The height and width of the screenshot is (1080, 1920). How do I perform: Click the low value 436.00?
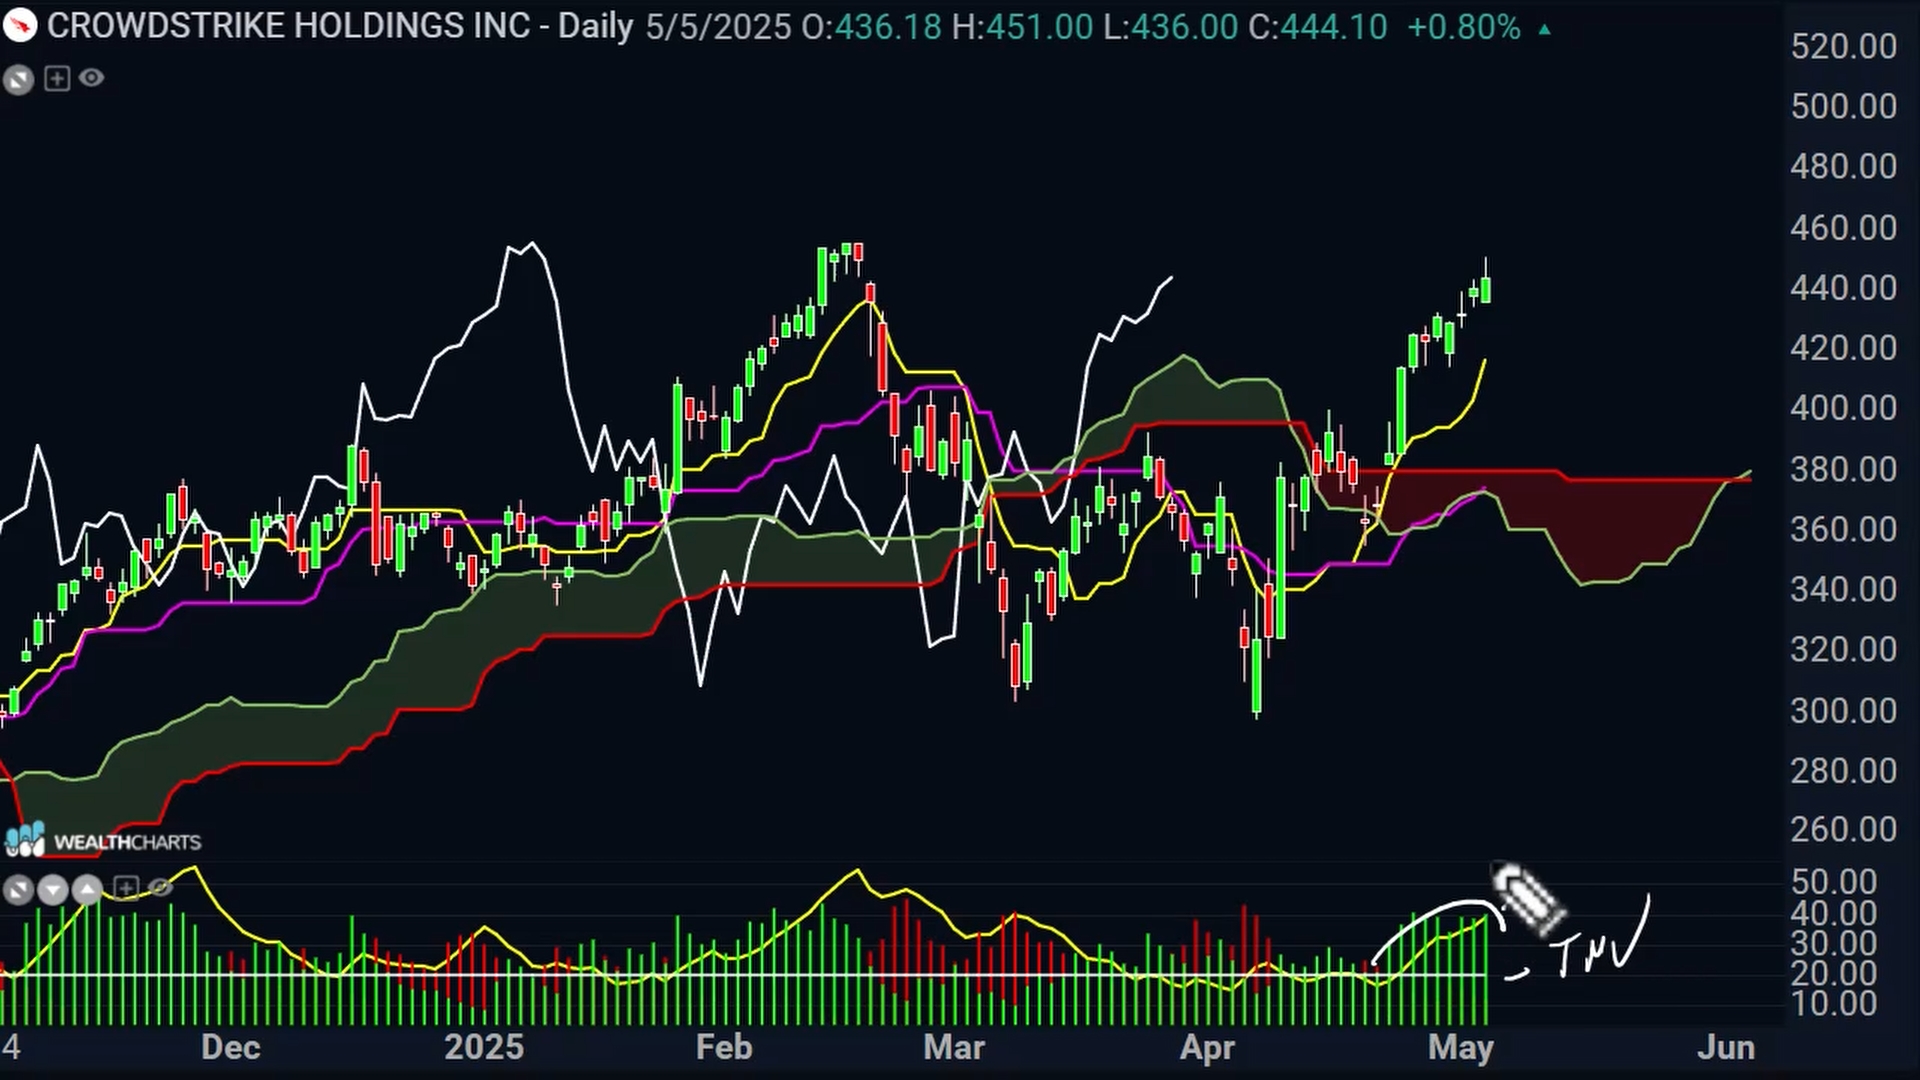pos(1184,27)
